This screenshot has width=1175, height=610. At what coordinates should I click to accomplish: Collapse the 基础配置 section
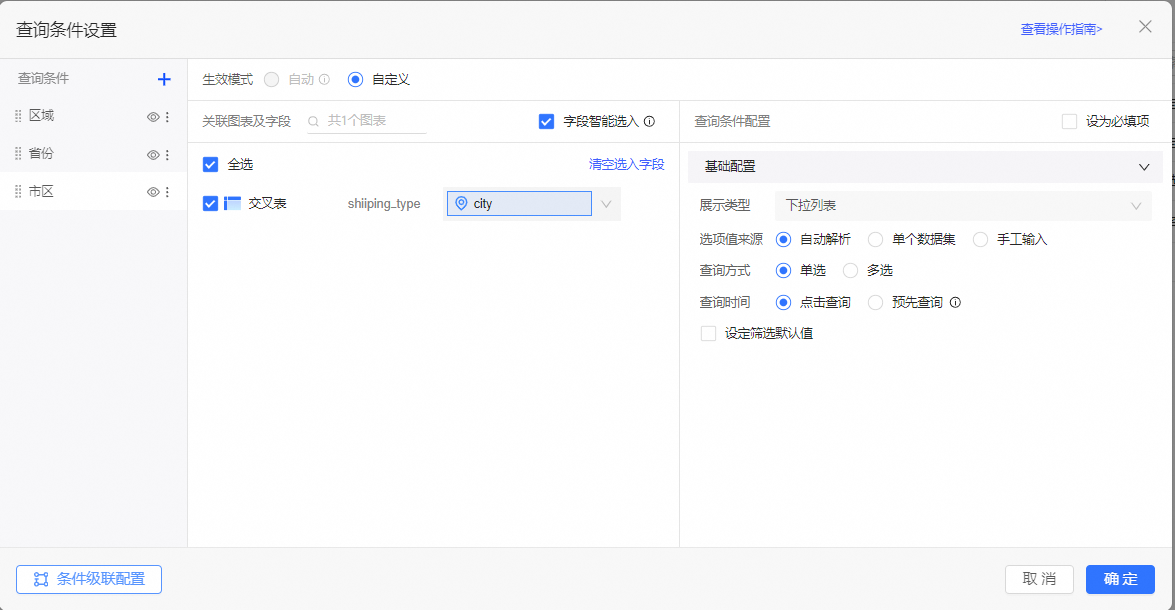pyautogui.click(x=1144, y=167)
